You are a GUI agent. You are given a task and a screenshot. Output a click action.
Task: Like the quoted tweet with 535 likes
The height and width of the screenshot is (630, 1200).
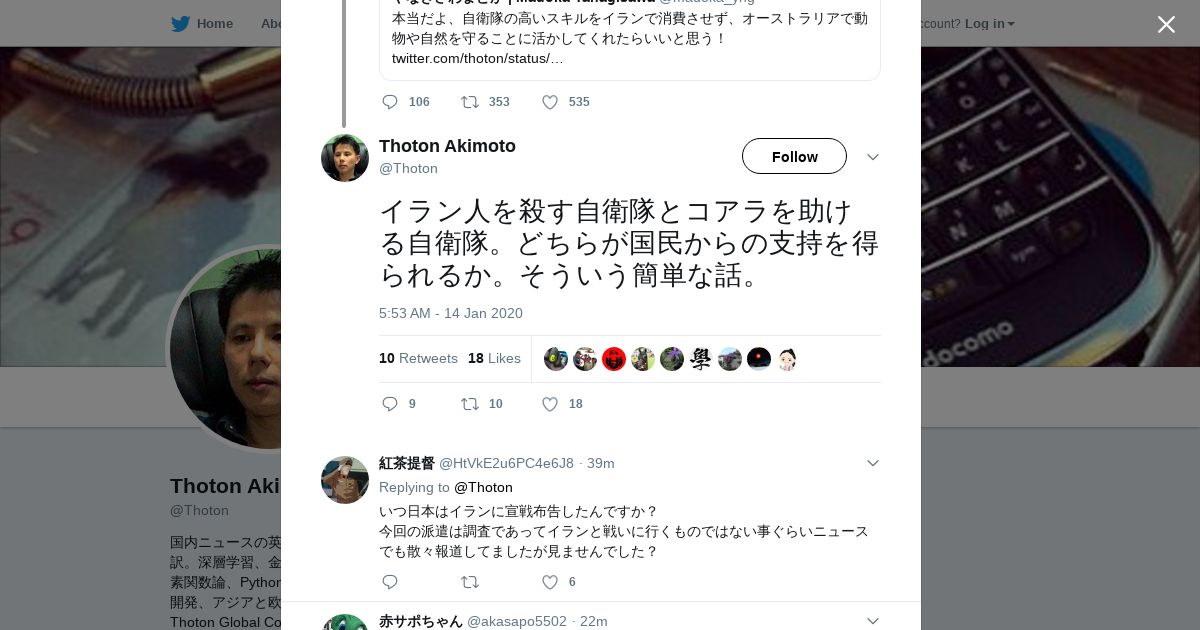point(550,102)
